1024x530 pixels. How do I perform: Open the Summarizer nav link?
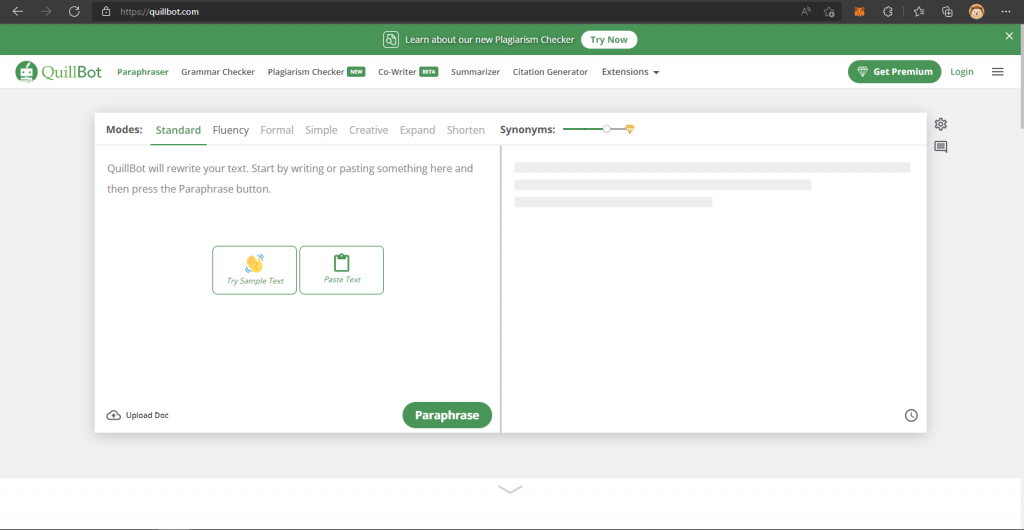[x=475, y=72]
